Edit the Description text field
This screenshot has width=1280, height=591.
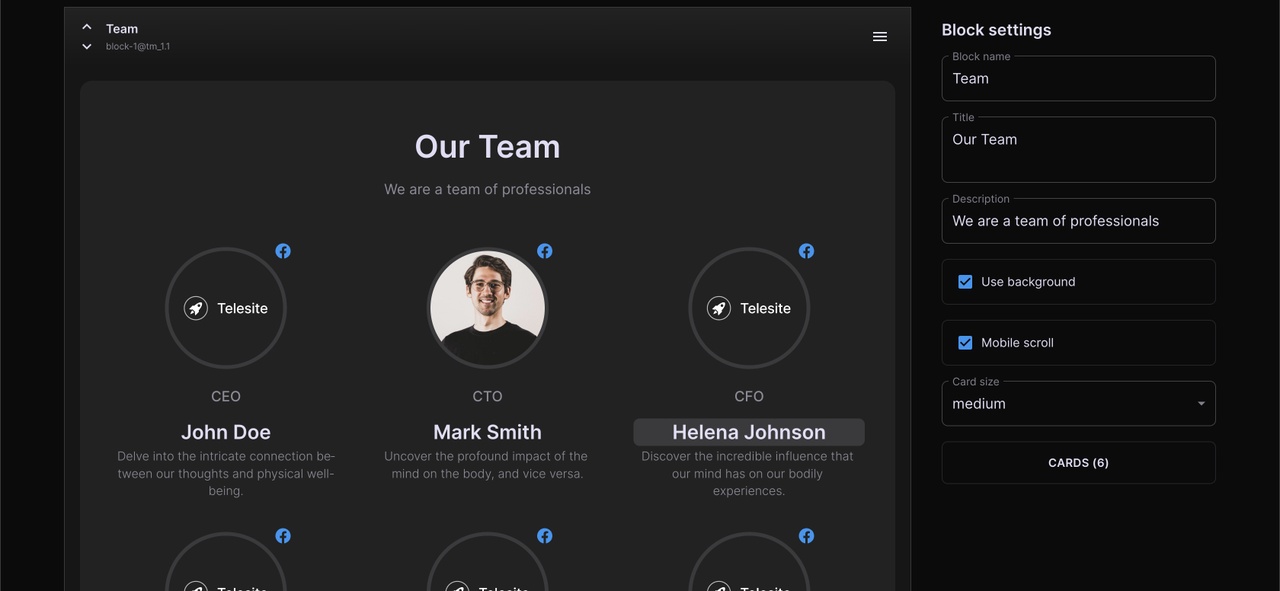[x=1078, y=220]
